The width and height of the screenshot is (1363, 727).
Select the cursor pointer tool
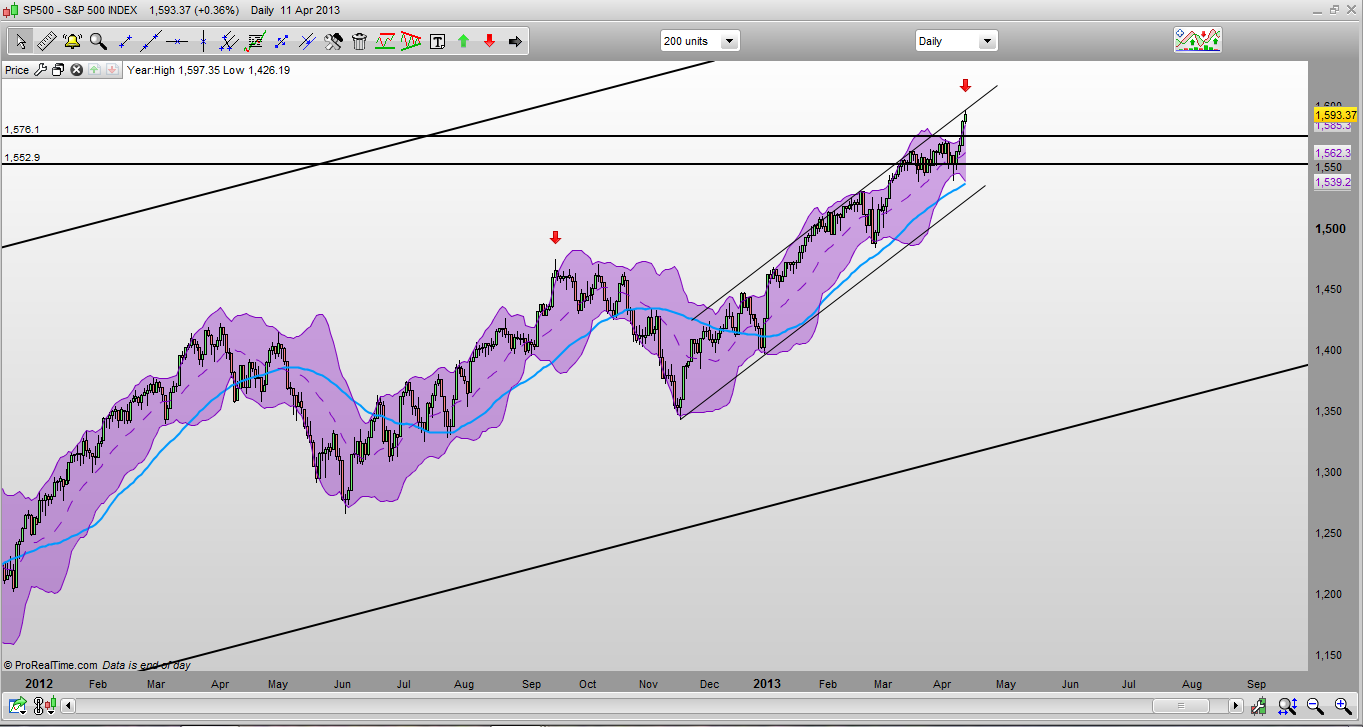pos(20,41)
